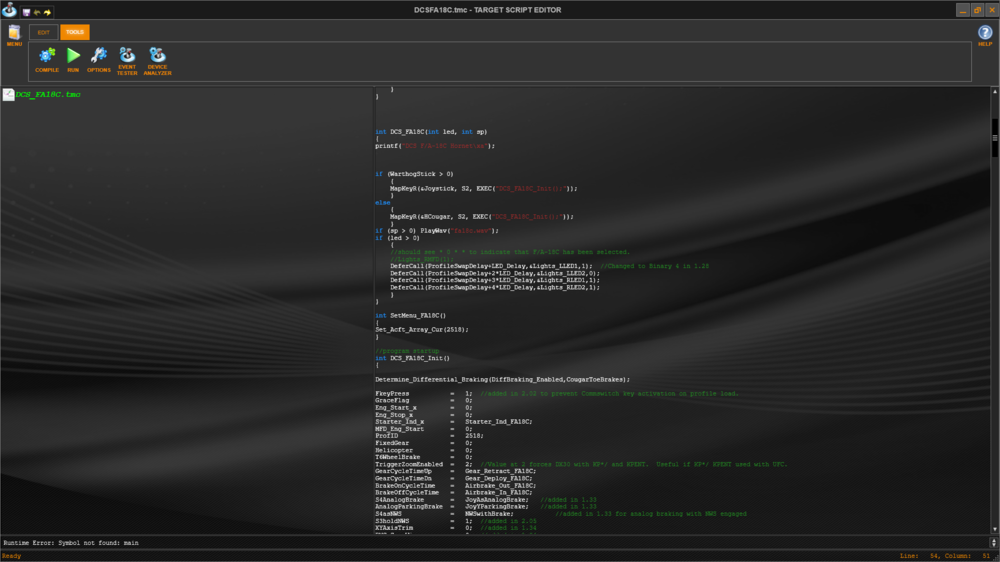Click the 'Ready' status text
Image resolution: width=1000 pixels, height=562 pixels.
[11, 556]
